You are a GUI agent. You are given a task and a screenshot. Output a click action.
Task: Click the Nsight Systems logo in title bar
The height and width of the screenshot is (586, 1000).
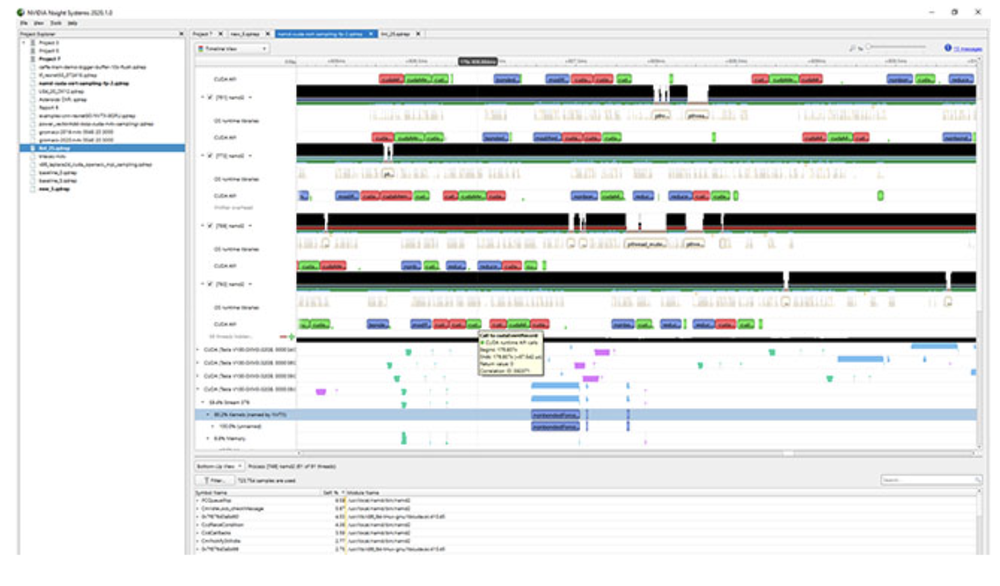(x=21, y=12)
